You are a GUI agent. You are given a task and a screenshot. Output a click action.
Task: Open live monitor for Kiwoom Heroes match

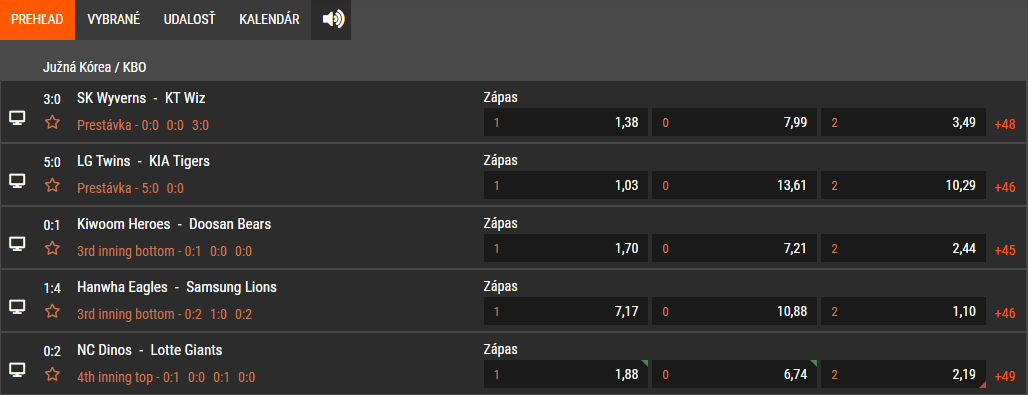pyautogui.click(x=17, y=244)
